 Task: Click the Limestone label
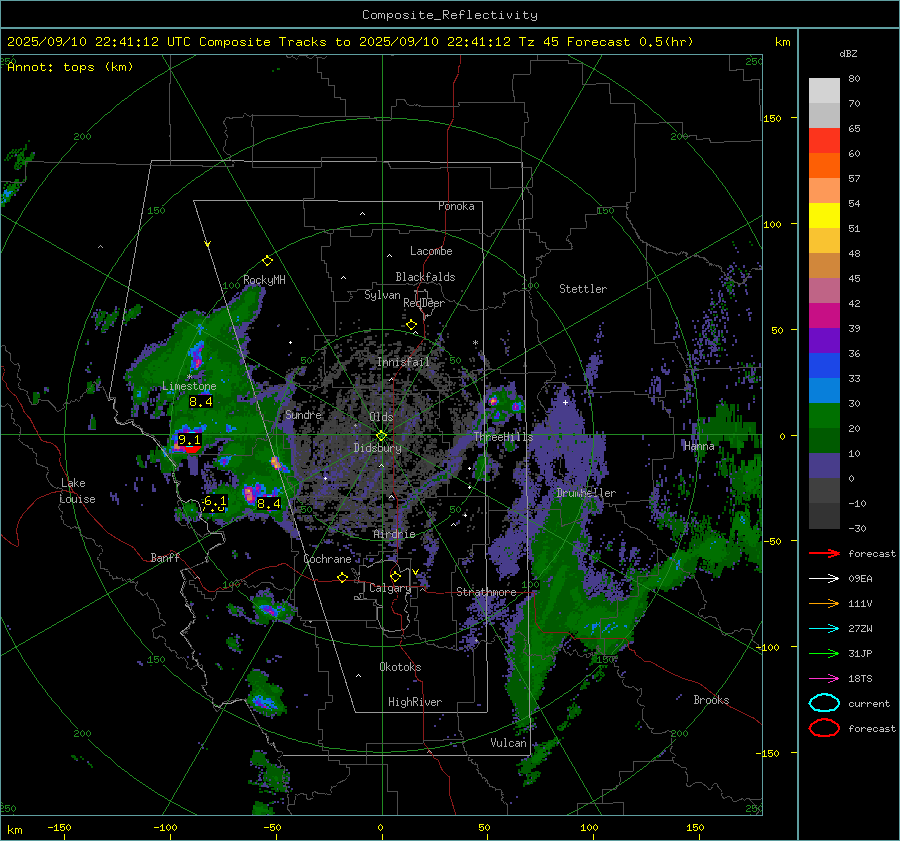pyautogui.click(x=189, y=386)
